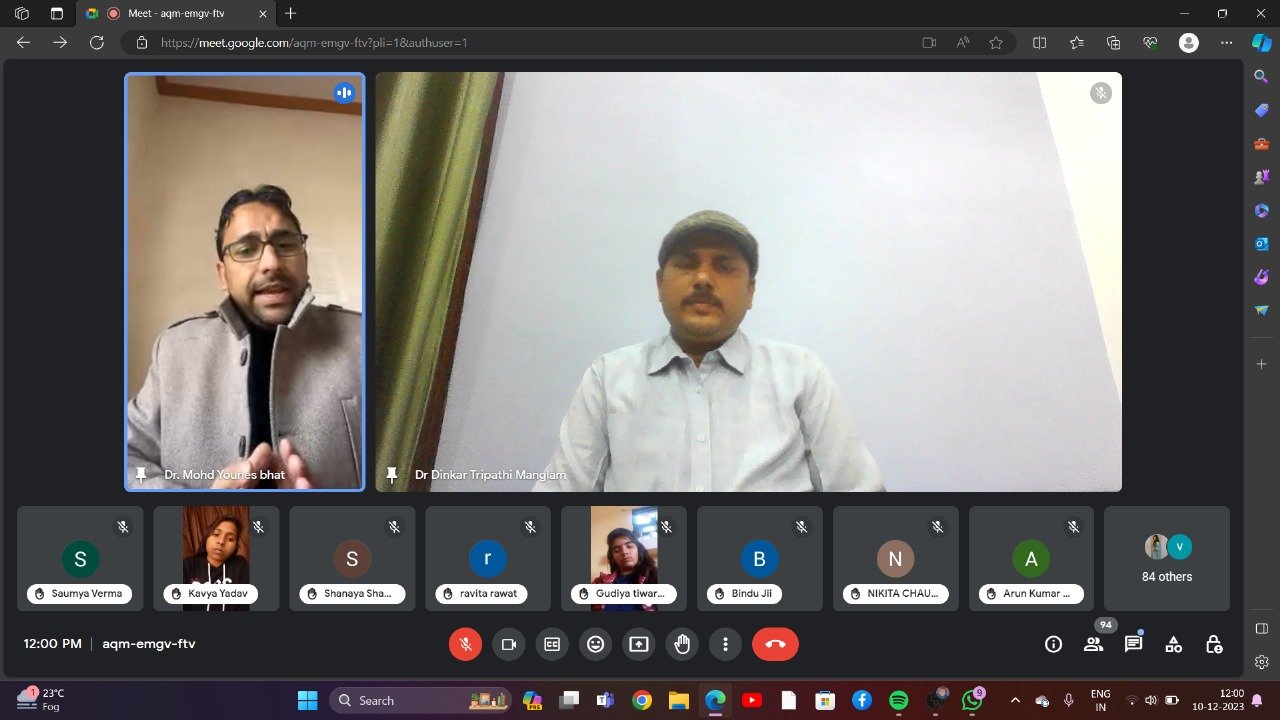Open more options three-dot menu
This screenshot has height=720, width=1280.
pyautogui.click(x=725, y=645)
